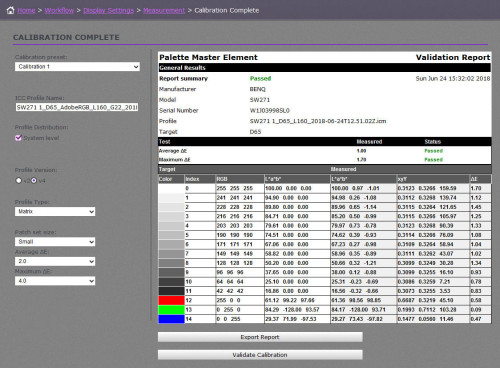Click the 'D65' target value
This screenshot has width=500, height=368.
click(255, 132)
